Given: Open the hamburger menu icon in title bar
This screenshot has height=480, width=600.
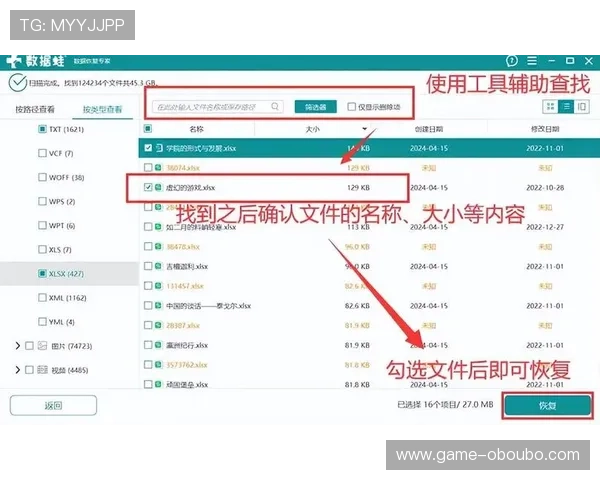Looking at the screenshot, I should click(532, 61).
